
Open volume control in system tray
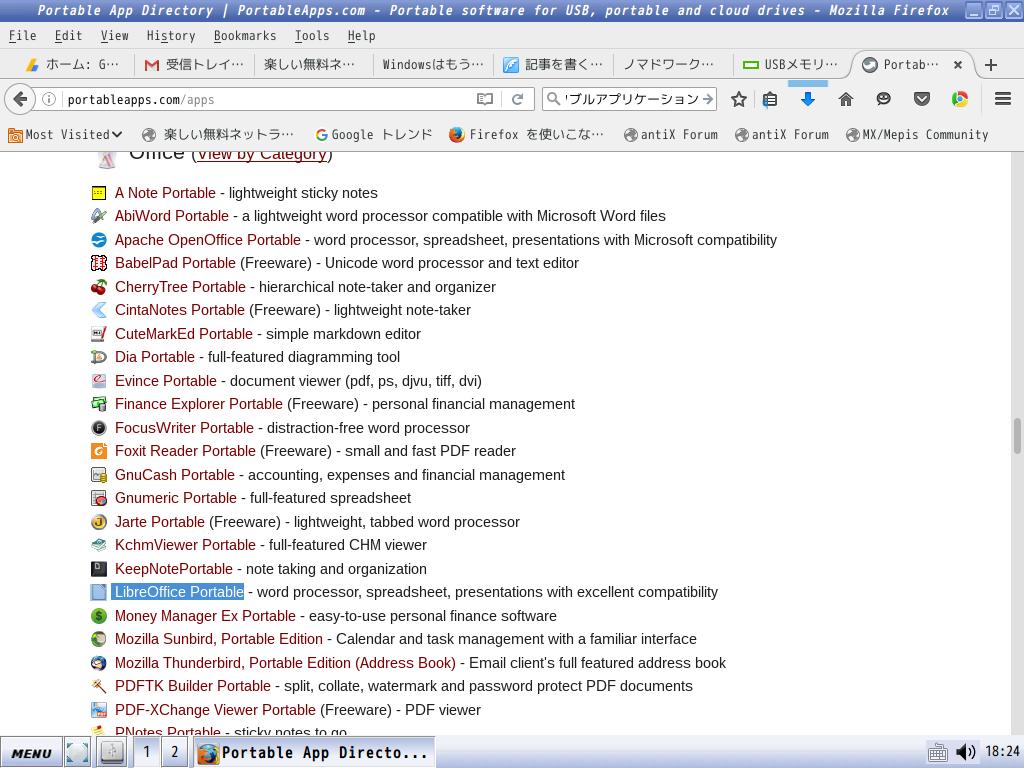click(966, 752)
